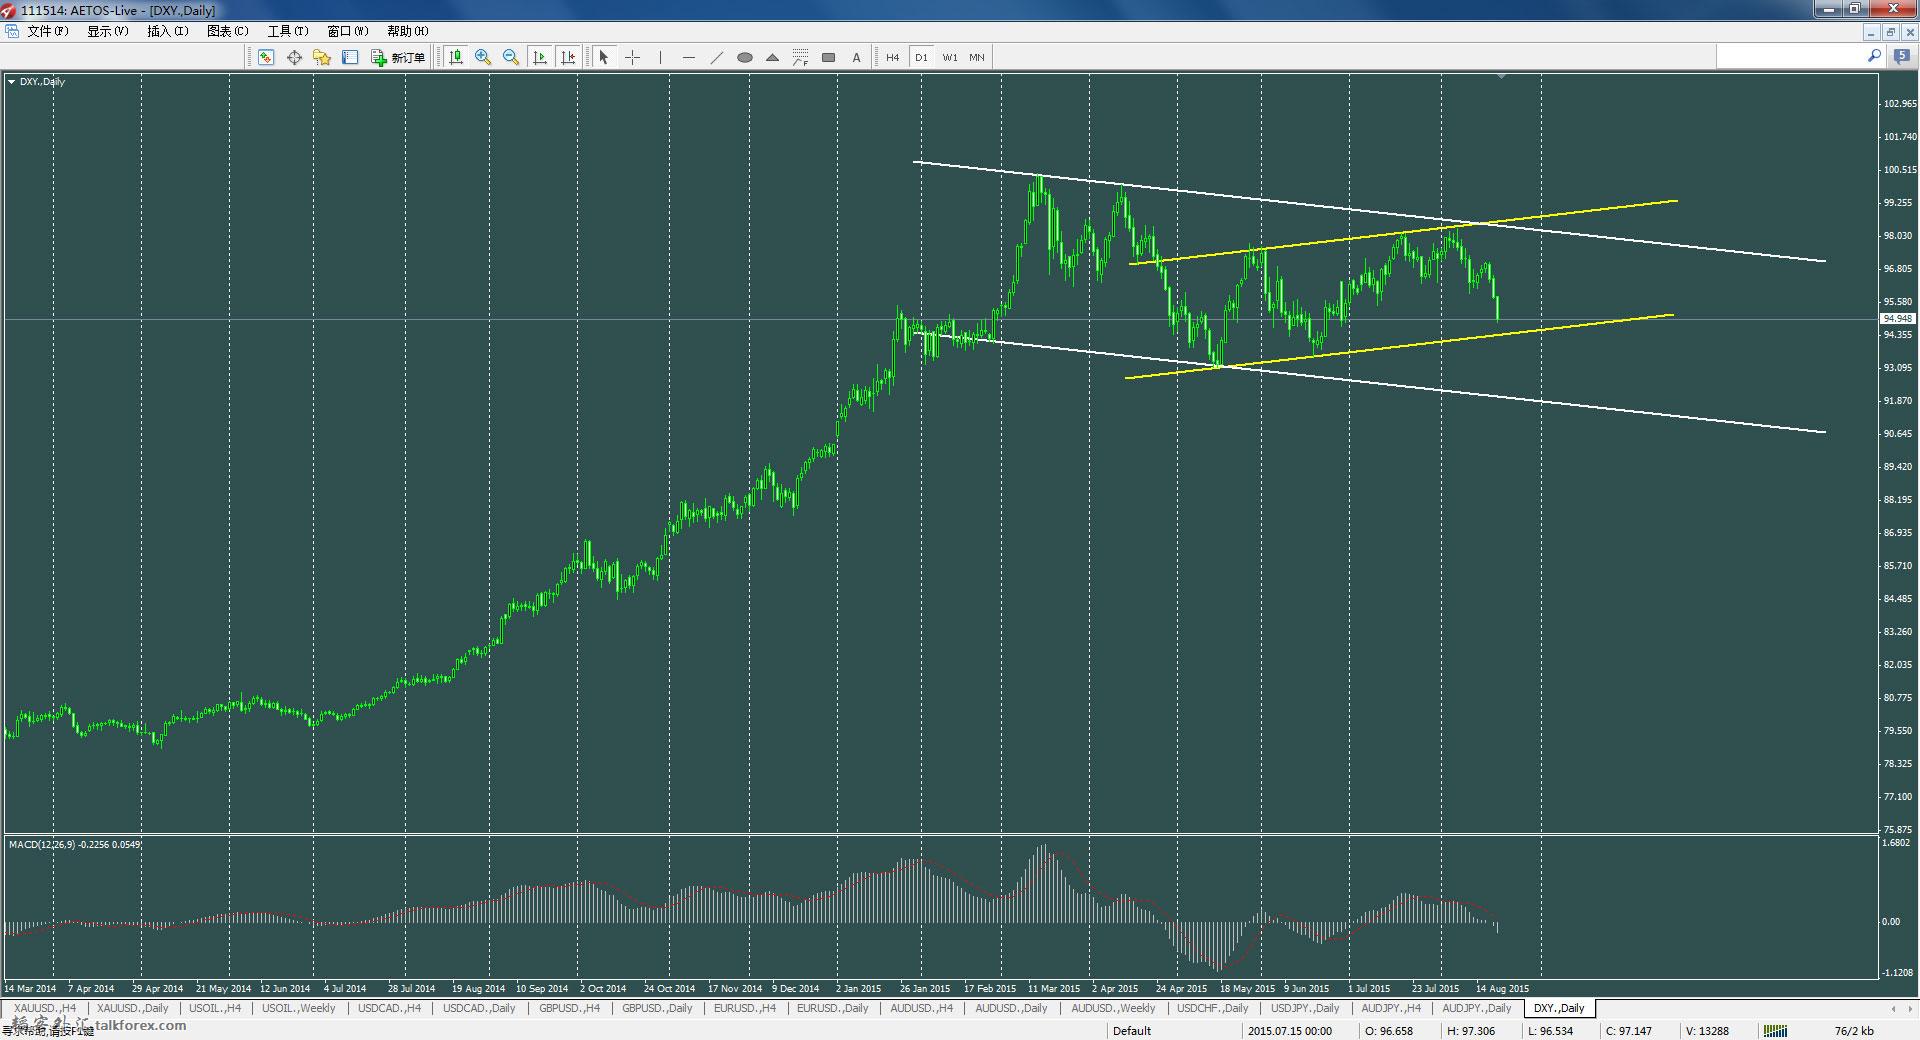
Task: Select the triangle drawing tool
Action: coord(772,57)
